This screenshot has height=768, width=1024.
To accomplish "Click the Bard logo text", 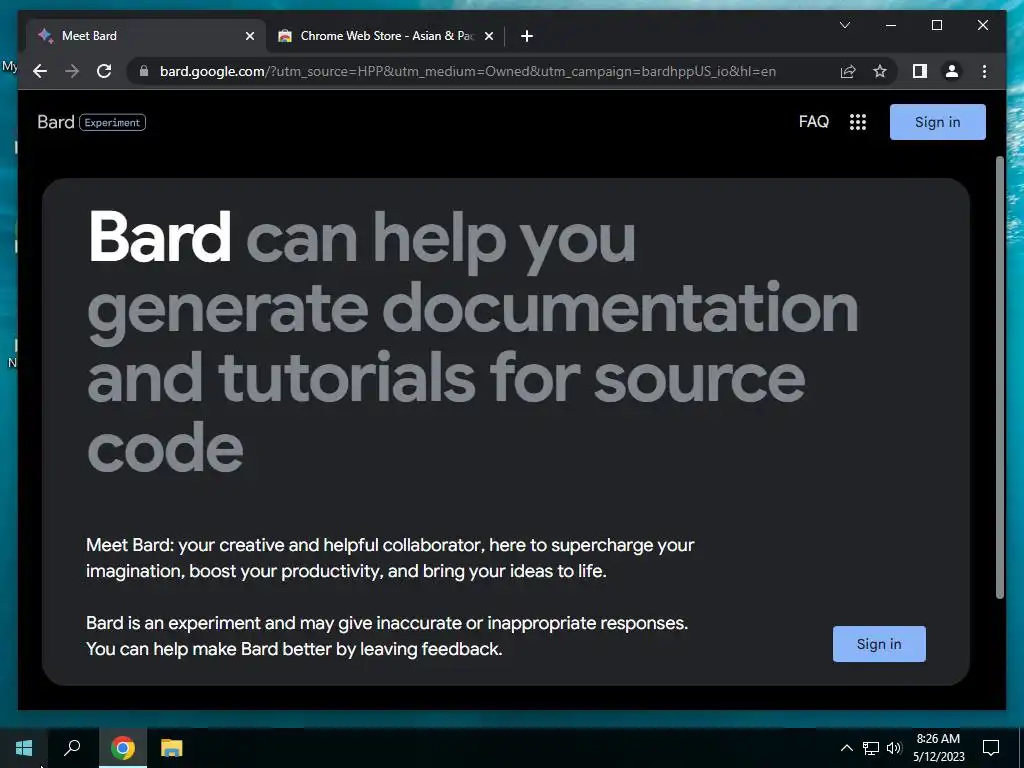I will [x=56, y=122].
